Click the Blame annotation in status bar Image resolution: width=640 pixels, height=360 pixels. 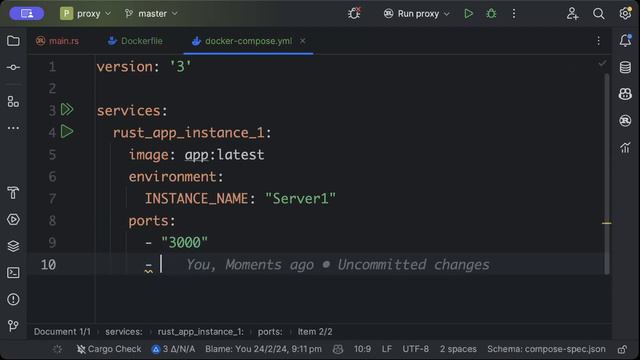tap(263, 349)
